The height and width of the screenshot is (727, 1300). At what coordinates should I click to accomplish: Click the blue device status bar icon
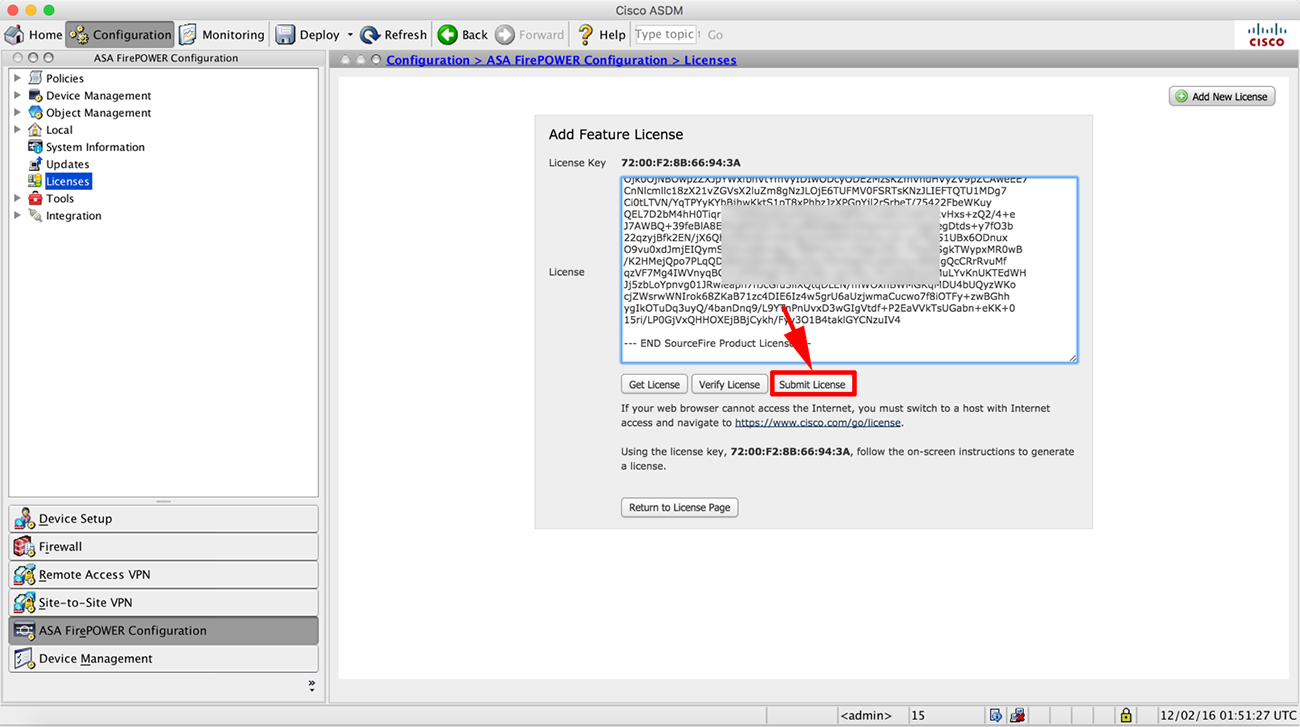(x=995, y=715)
